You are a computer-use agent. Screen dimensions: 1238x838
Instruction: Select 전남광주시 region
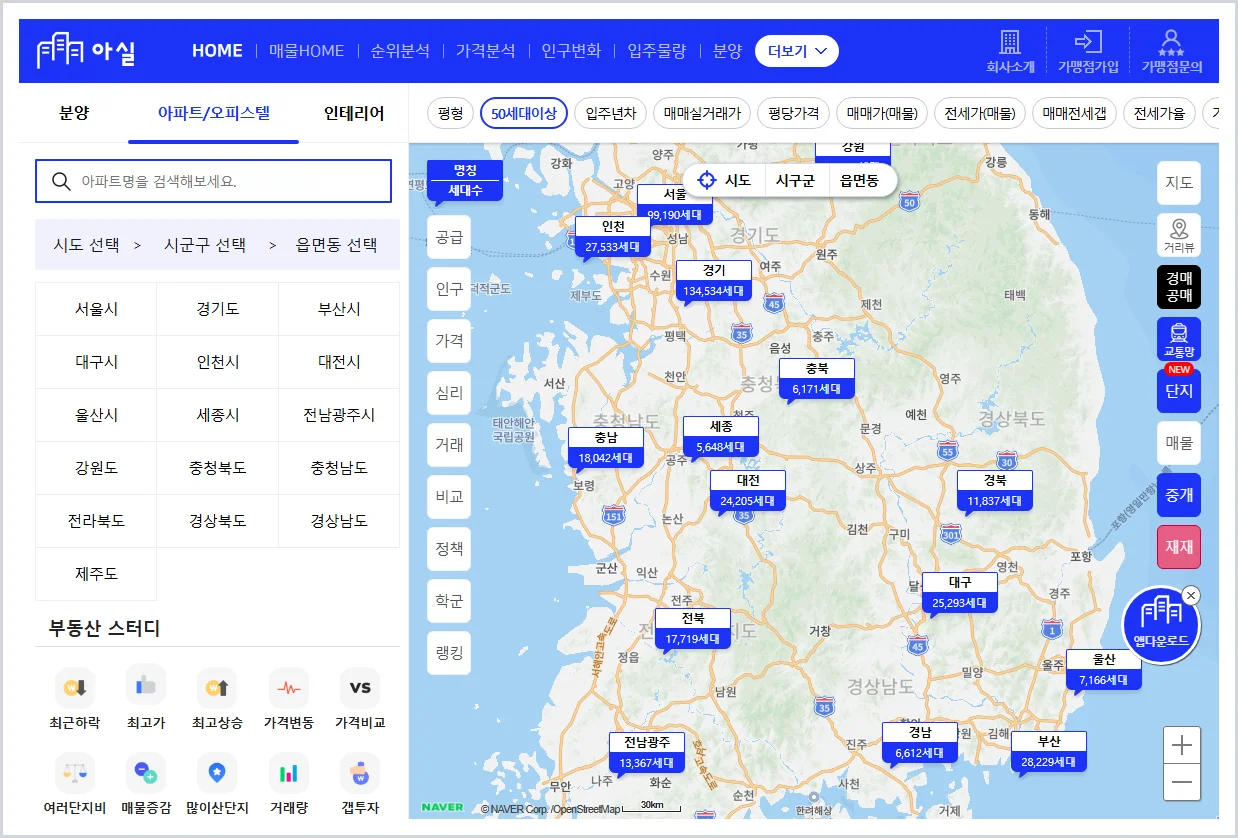coord(339,415)
